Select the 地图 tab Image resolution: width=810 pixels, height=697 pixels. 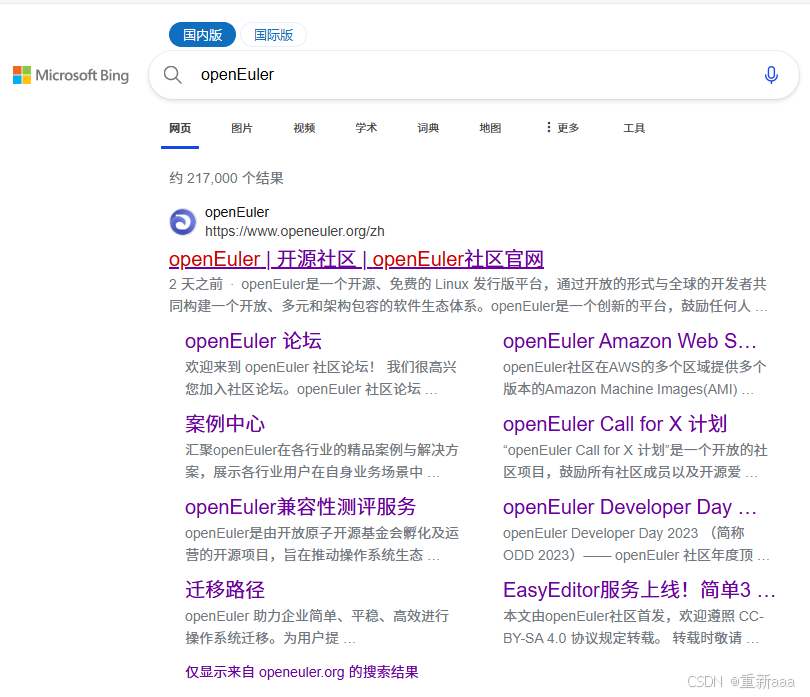[490, 128]
